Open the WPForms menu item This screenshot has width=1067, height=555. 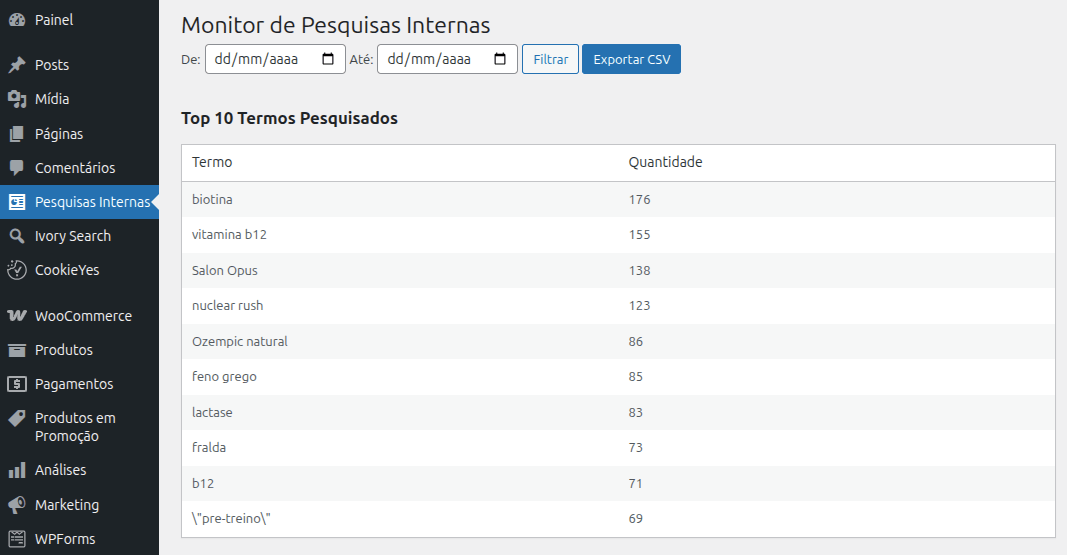65,539
